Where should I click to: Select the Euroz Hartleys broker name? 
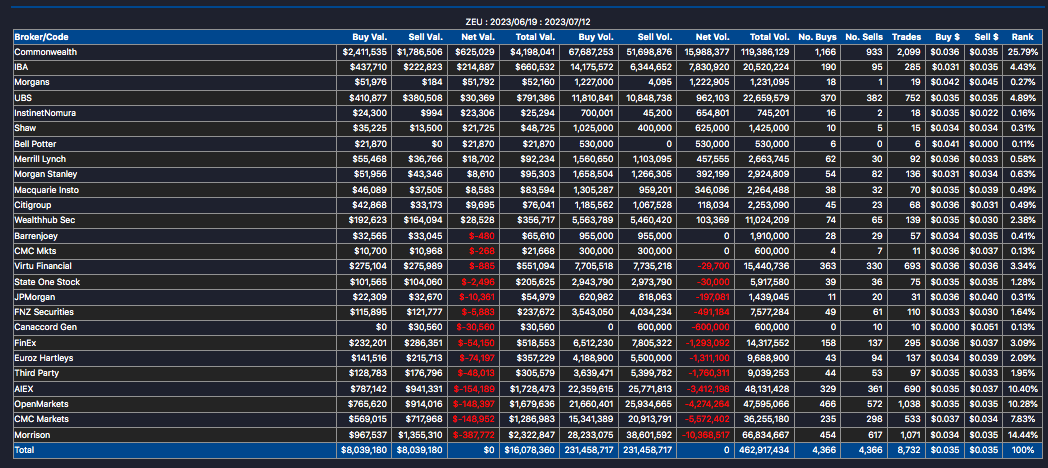click(43, 358)
